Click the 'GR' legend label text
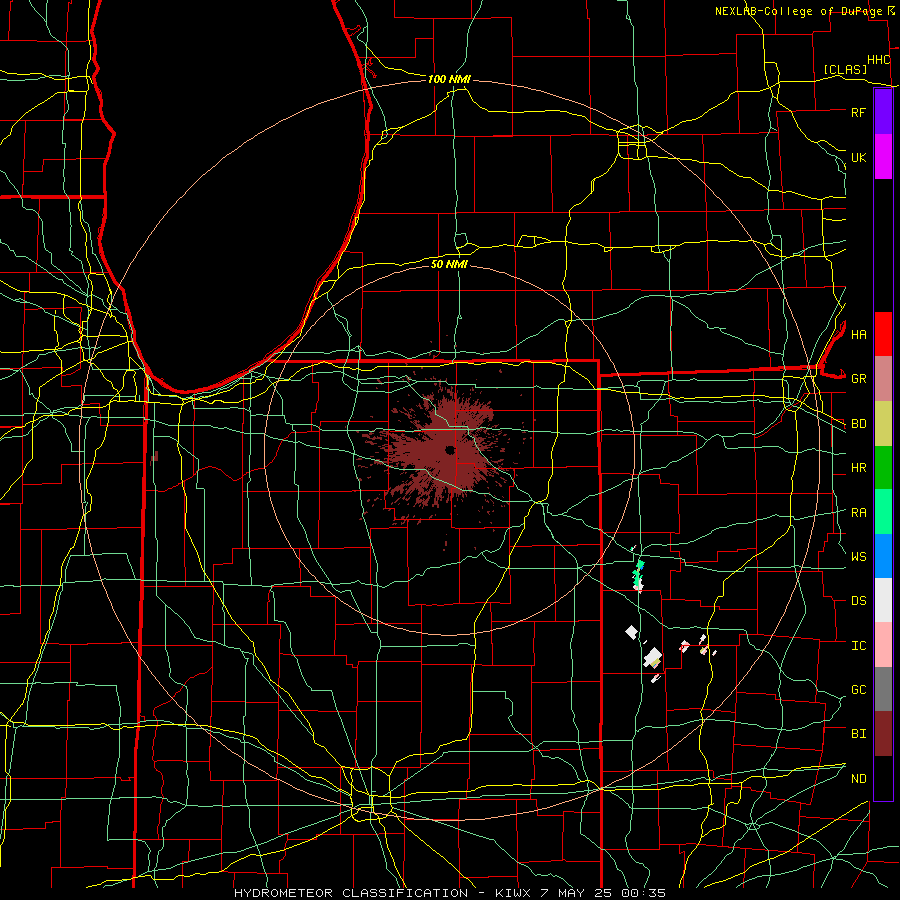Image resolution: width=900 pixels, height=900 pixels. 858,379
